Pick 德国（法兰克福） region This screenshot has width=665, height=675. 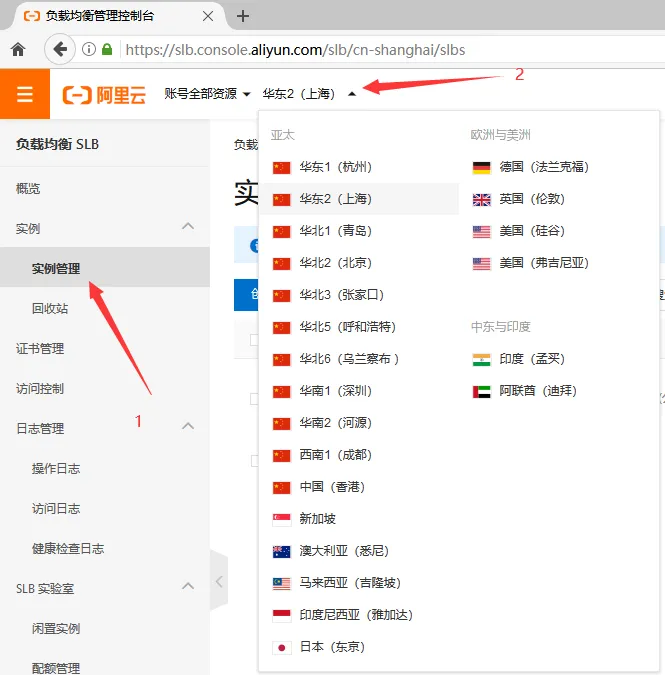559,167
